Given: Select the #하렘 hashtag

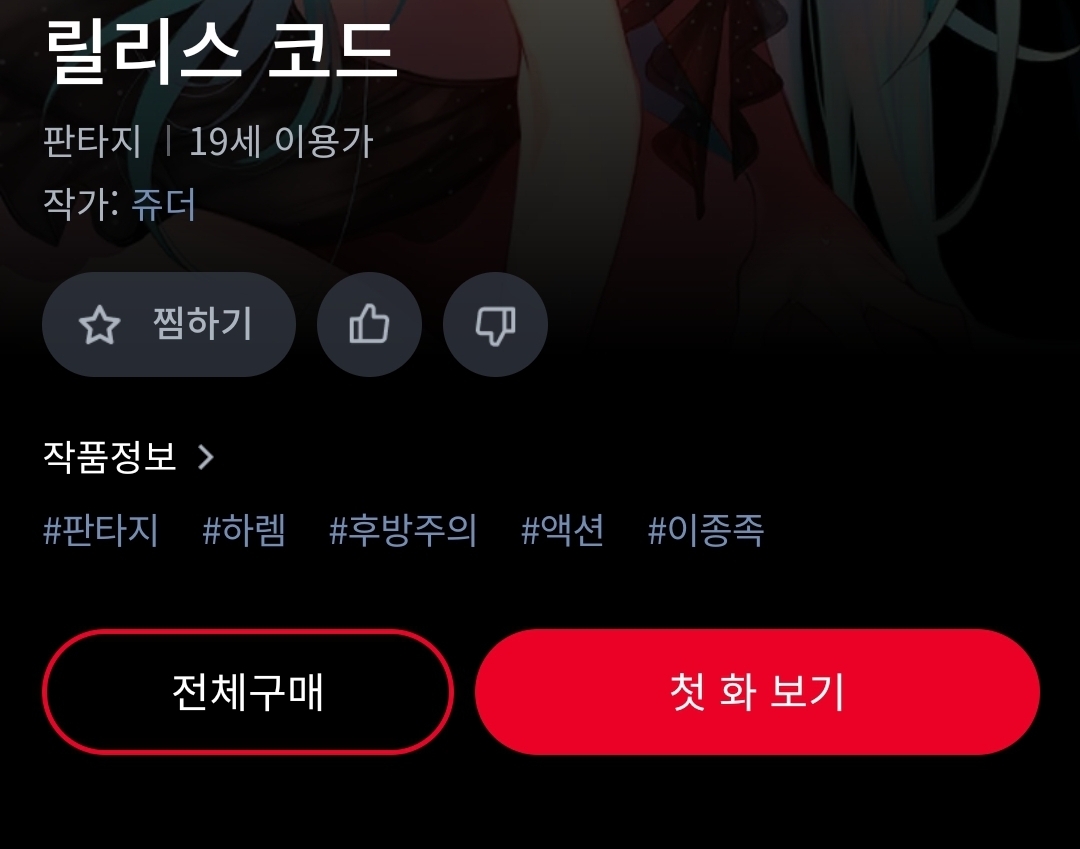Looking at the screenshot, I should pos(244,531).
